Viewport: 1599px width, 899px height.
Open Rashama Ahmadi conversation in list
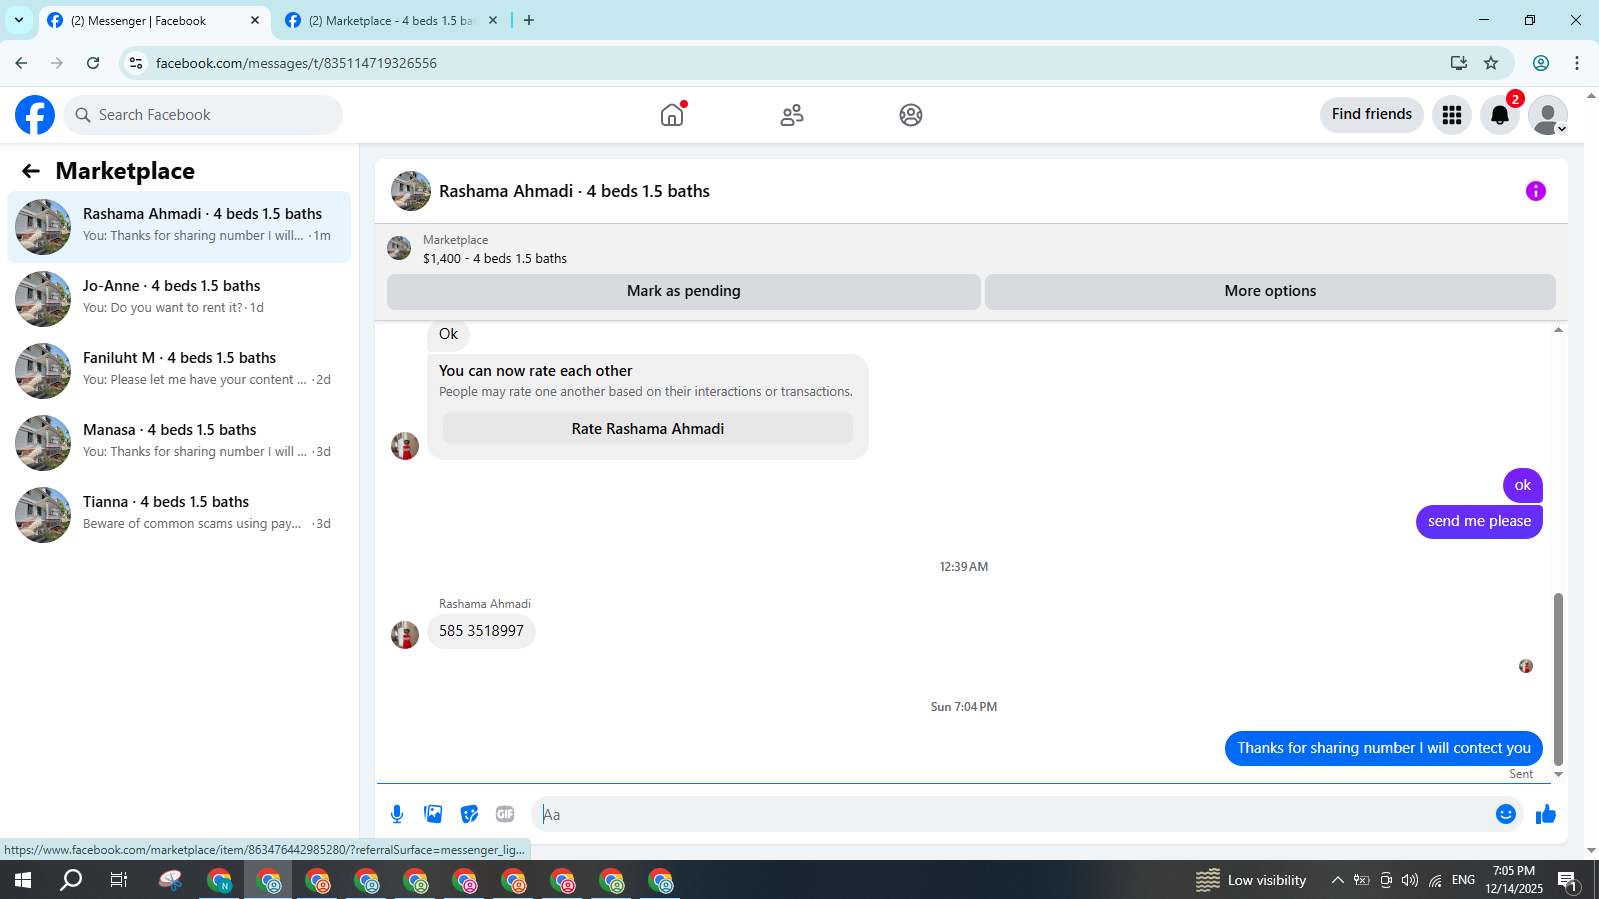(179, 227)
